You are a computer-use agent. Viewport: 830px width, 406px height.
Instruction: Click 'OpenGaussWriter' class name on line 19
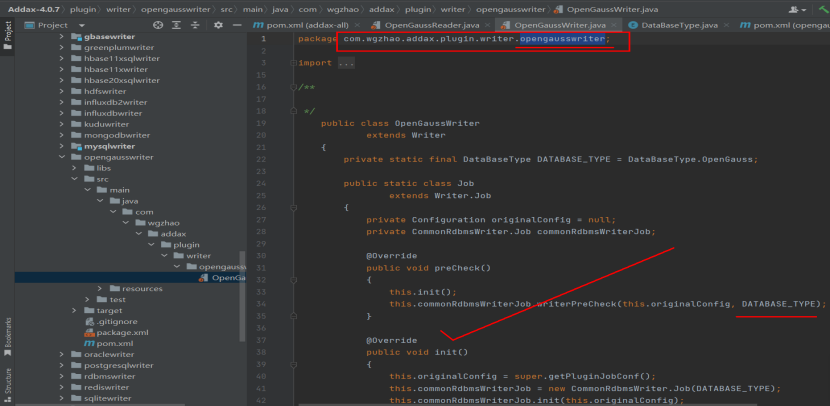pyautogui.click(x=437, y=123)
